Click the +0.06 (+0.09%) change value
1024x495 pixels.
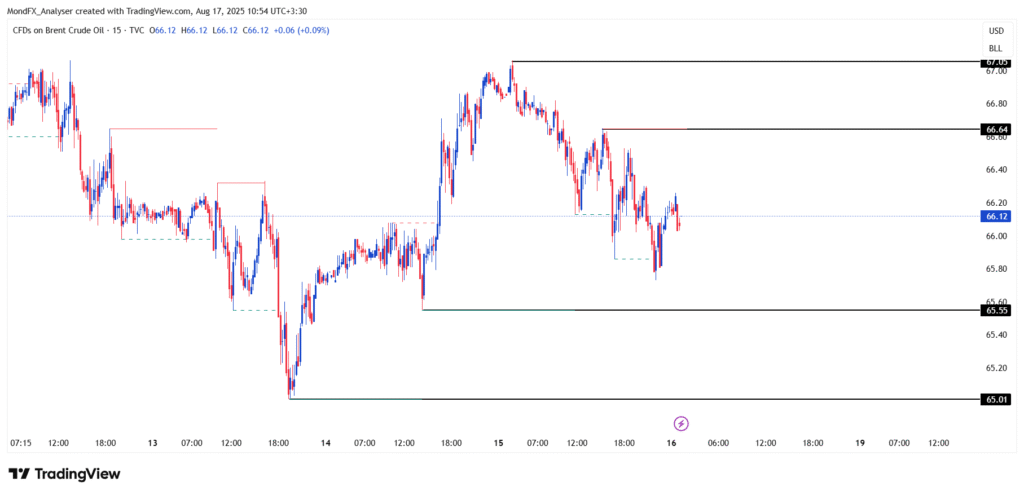coord(298,30)
